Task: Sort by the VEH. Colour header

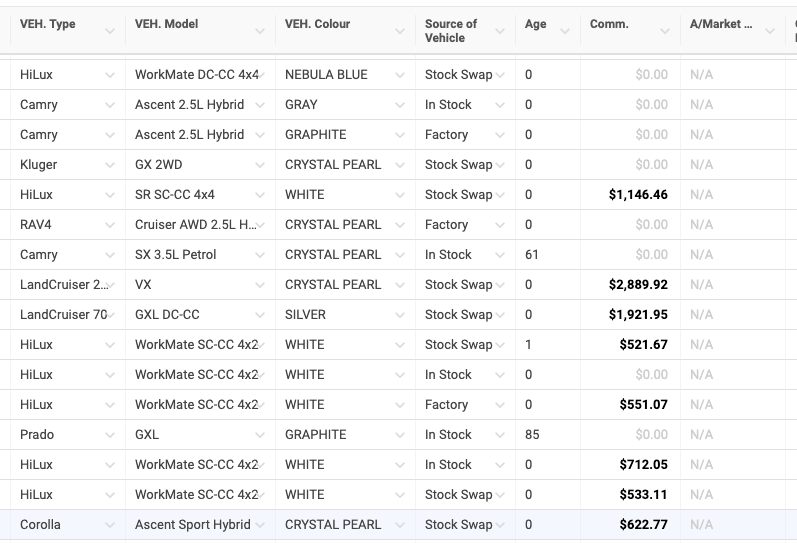Action: pos(317,24)
